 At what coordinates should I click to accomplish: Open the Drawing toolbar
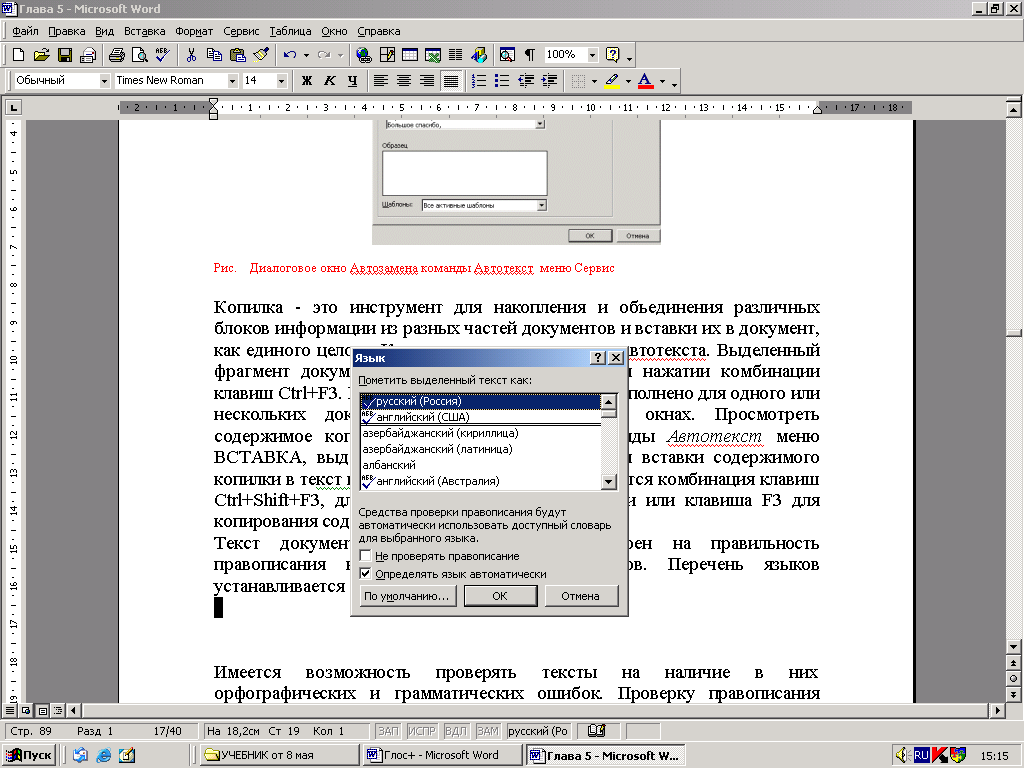[479, 55]
